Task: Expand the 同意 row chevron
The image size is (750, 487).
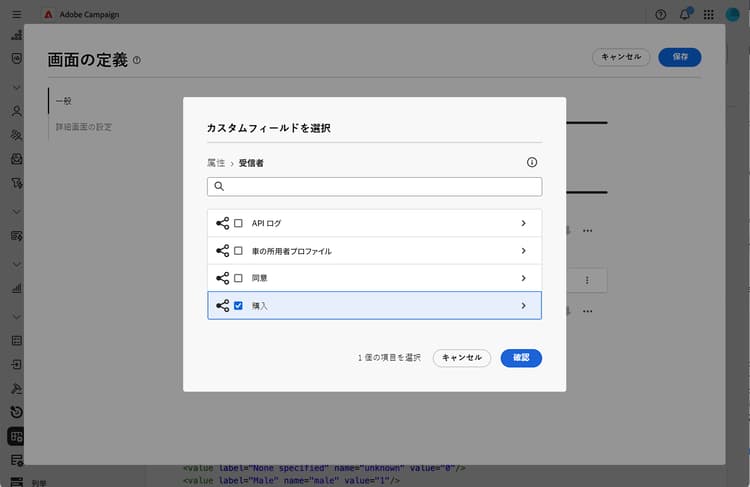Action: (x=523, y=278)
